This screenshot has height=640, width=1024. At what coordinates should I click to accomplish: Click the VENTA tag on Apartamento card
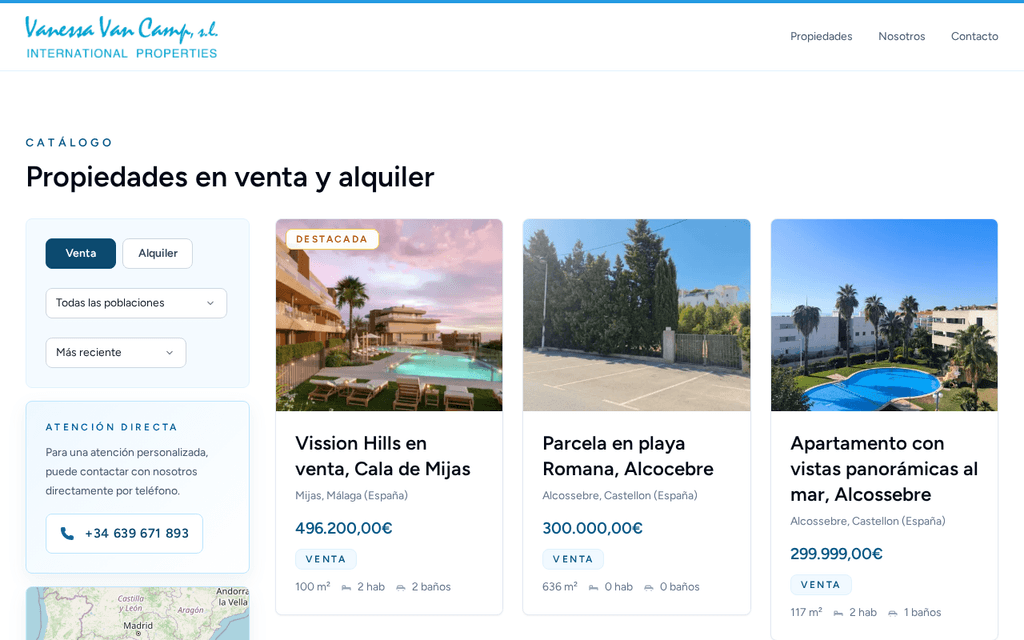click(x=821, y=584)
